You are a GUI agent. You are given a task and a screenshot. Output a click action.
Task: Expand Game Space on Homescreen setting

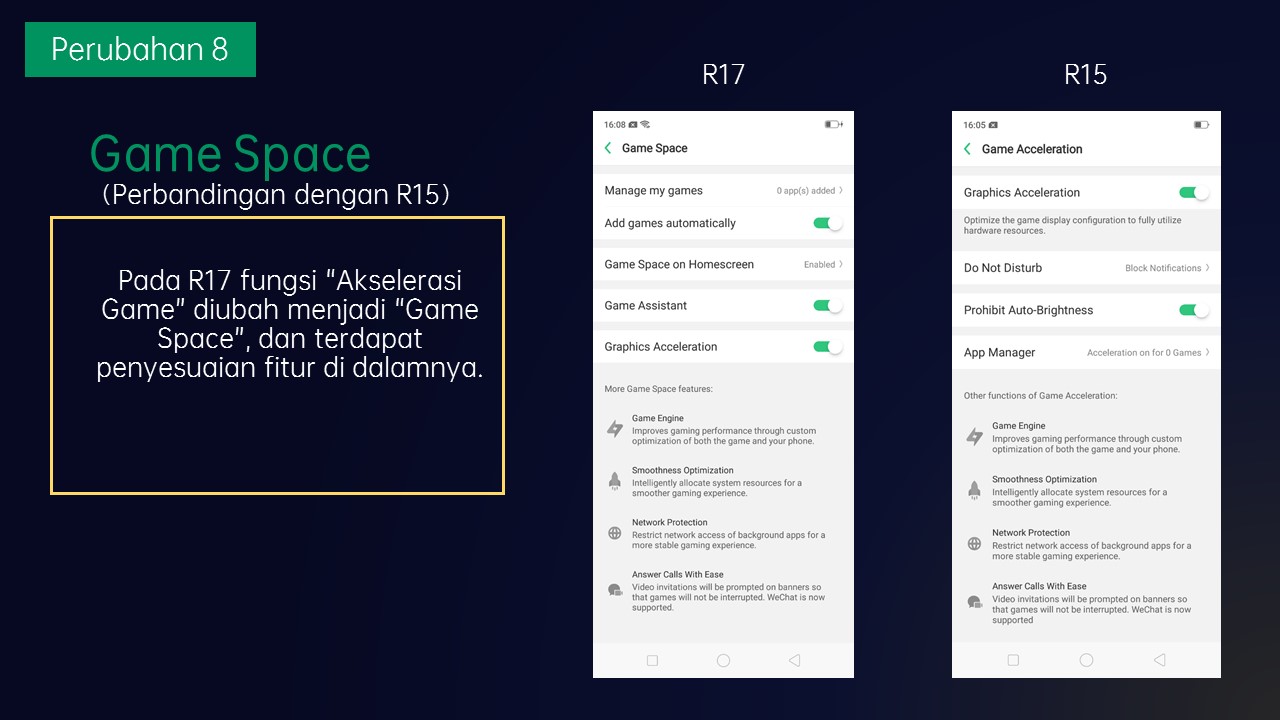[840, 264]
